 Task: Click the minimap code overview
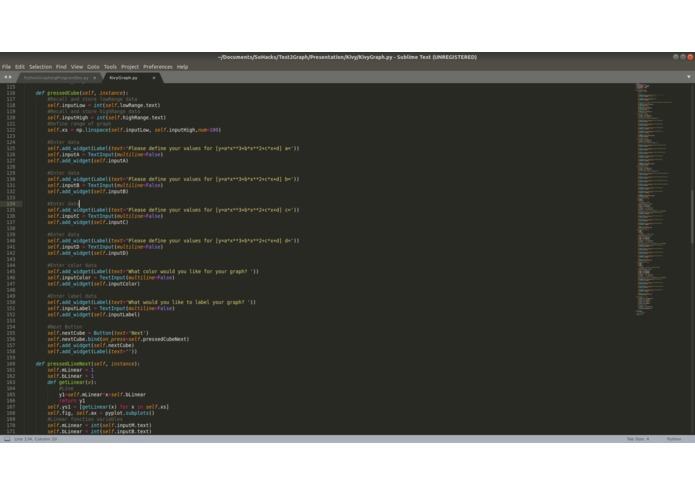point(654,199)
